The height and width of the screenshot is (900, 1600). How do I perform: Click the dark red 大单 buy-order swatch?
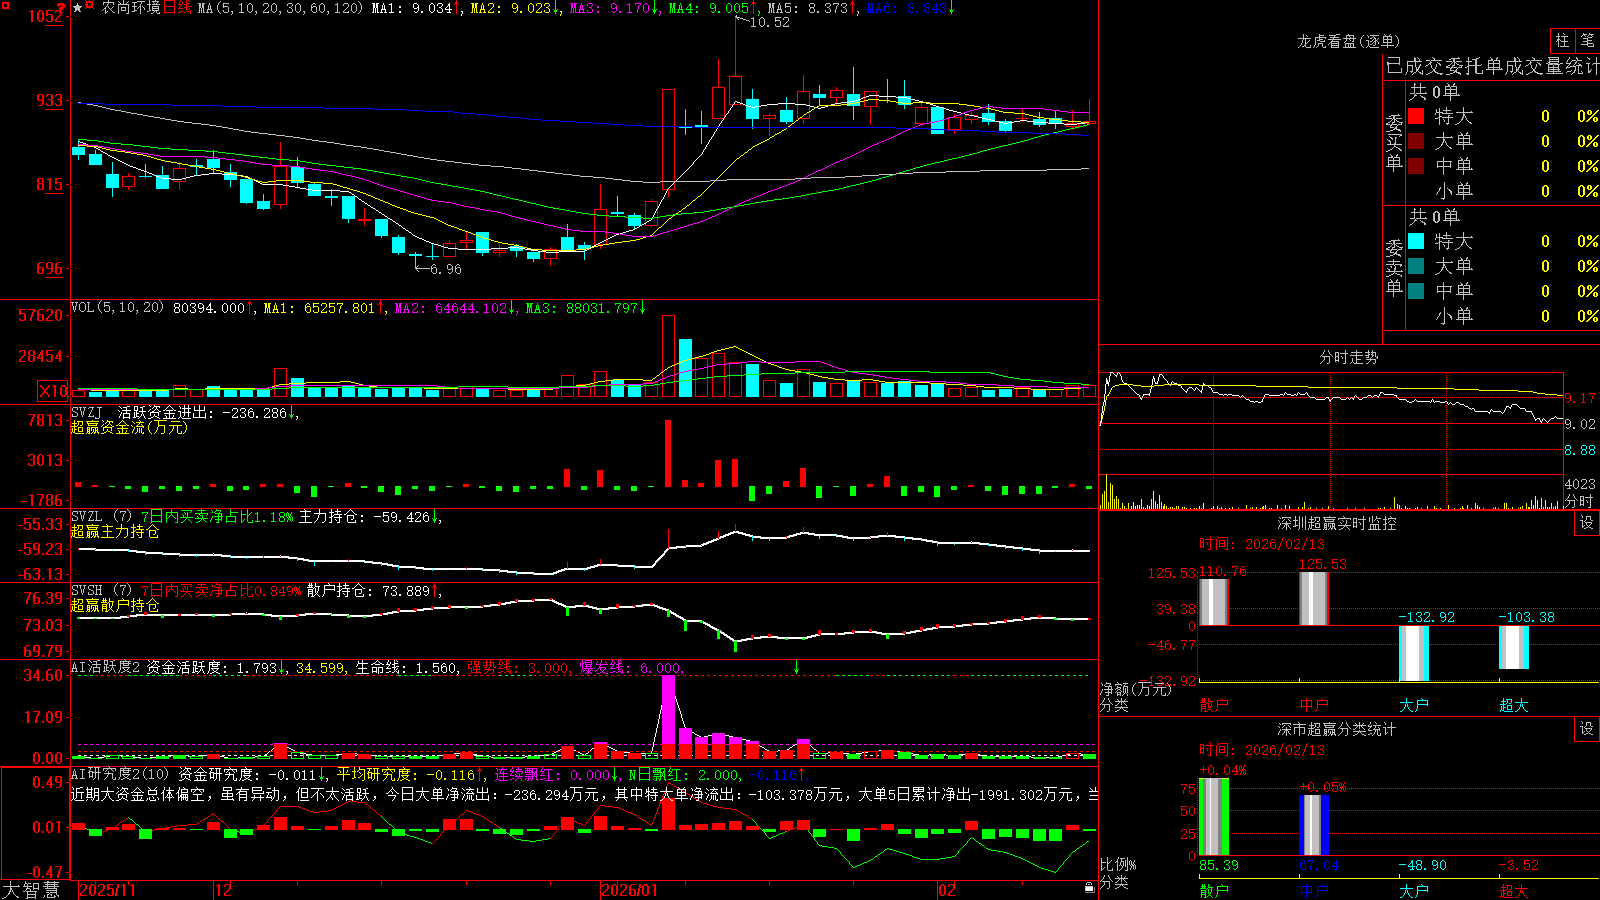[x=1416, y=141]
